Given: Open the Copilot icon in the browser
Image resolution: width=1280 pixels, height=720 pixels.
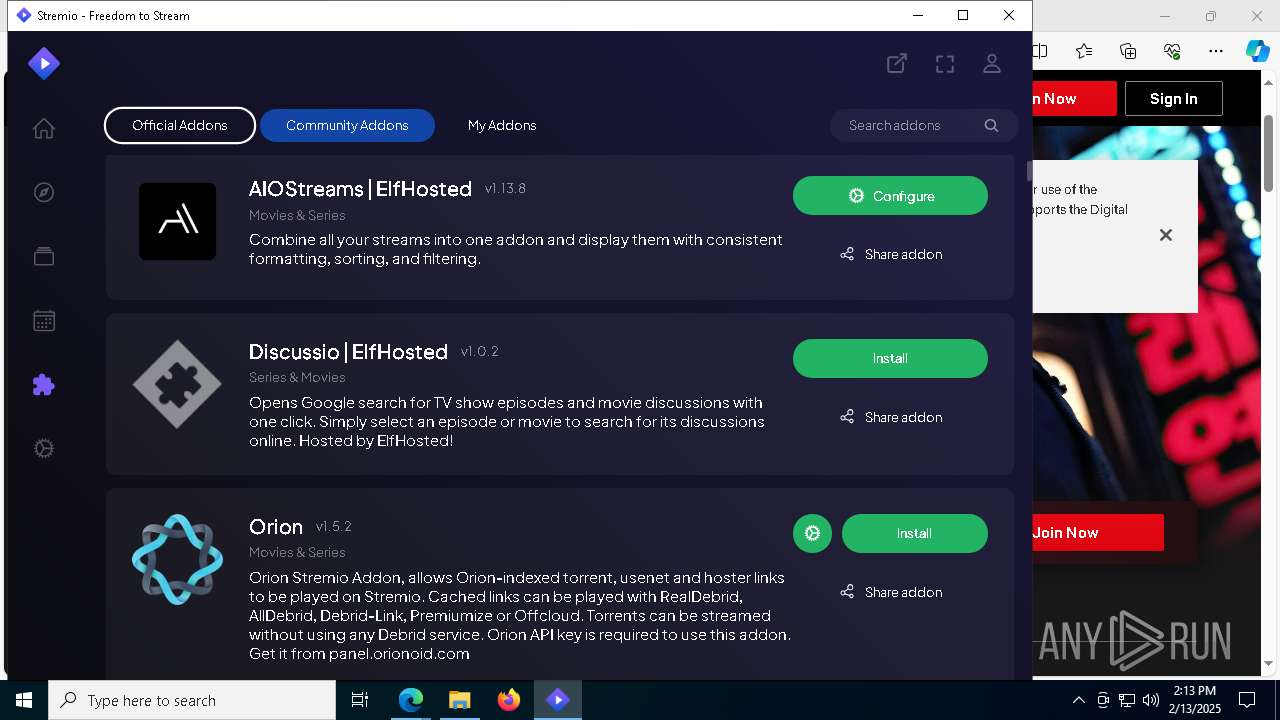Looking at the screenshot, I should [x=1257, y=51].
